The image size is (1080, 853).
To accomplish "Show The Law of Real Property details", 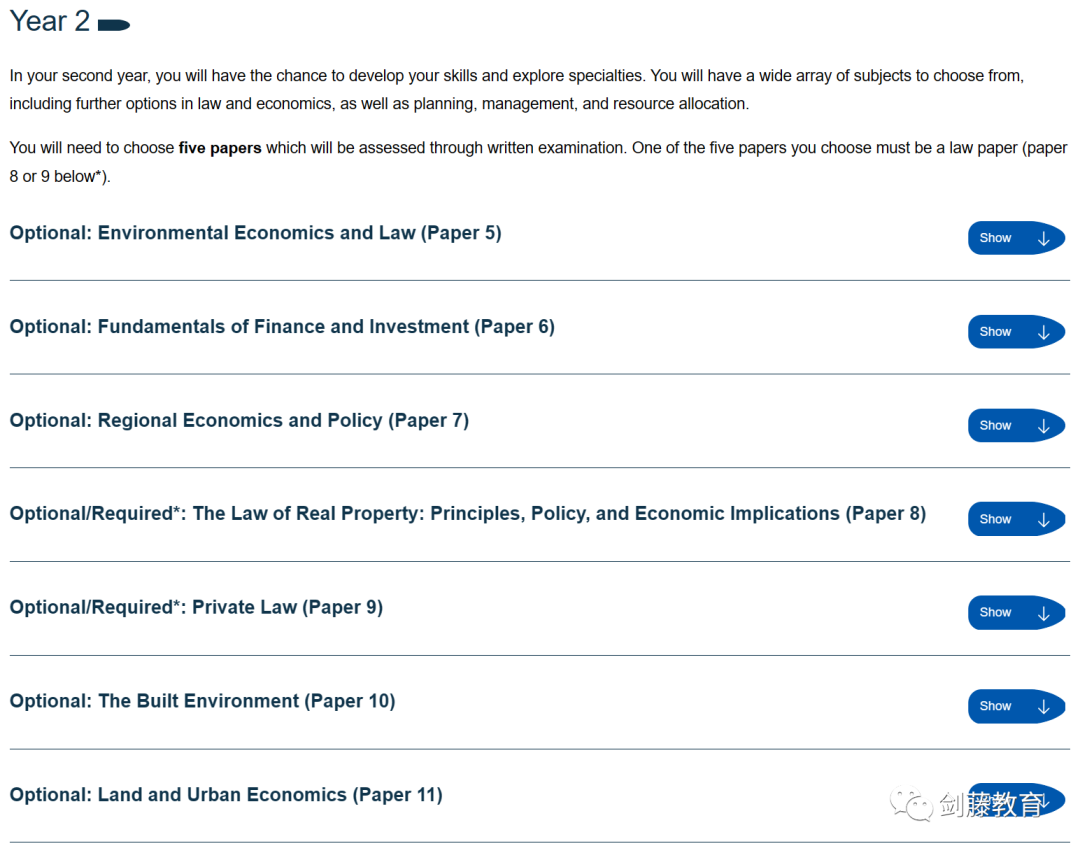I will (1016, 519).
